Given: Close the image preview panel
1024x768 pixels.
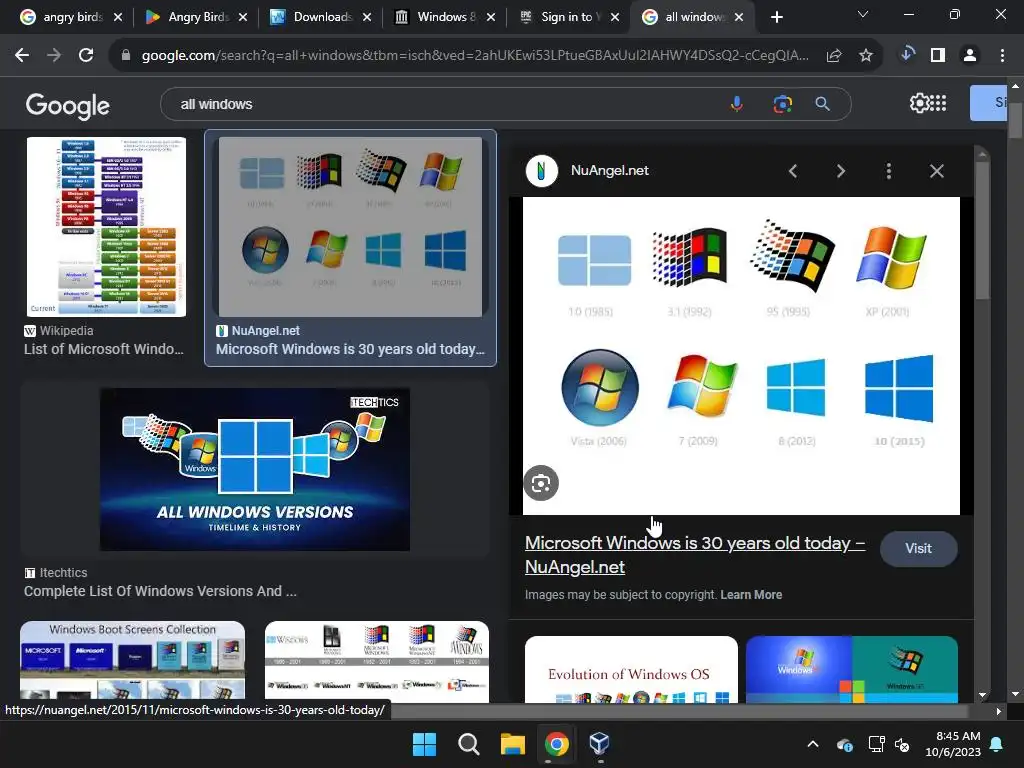Looking at the screenshot, I should coord(936,171).
